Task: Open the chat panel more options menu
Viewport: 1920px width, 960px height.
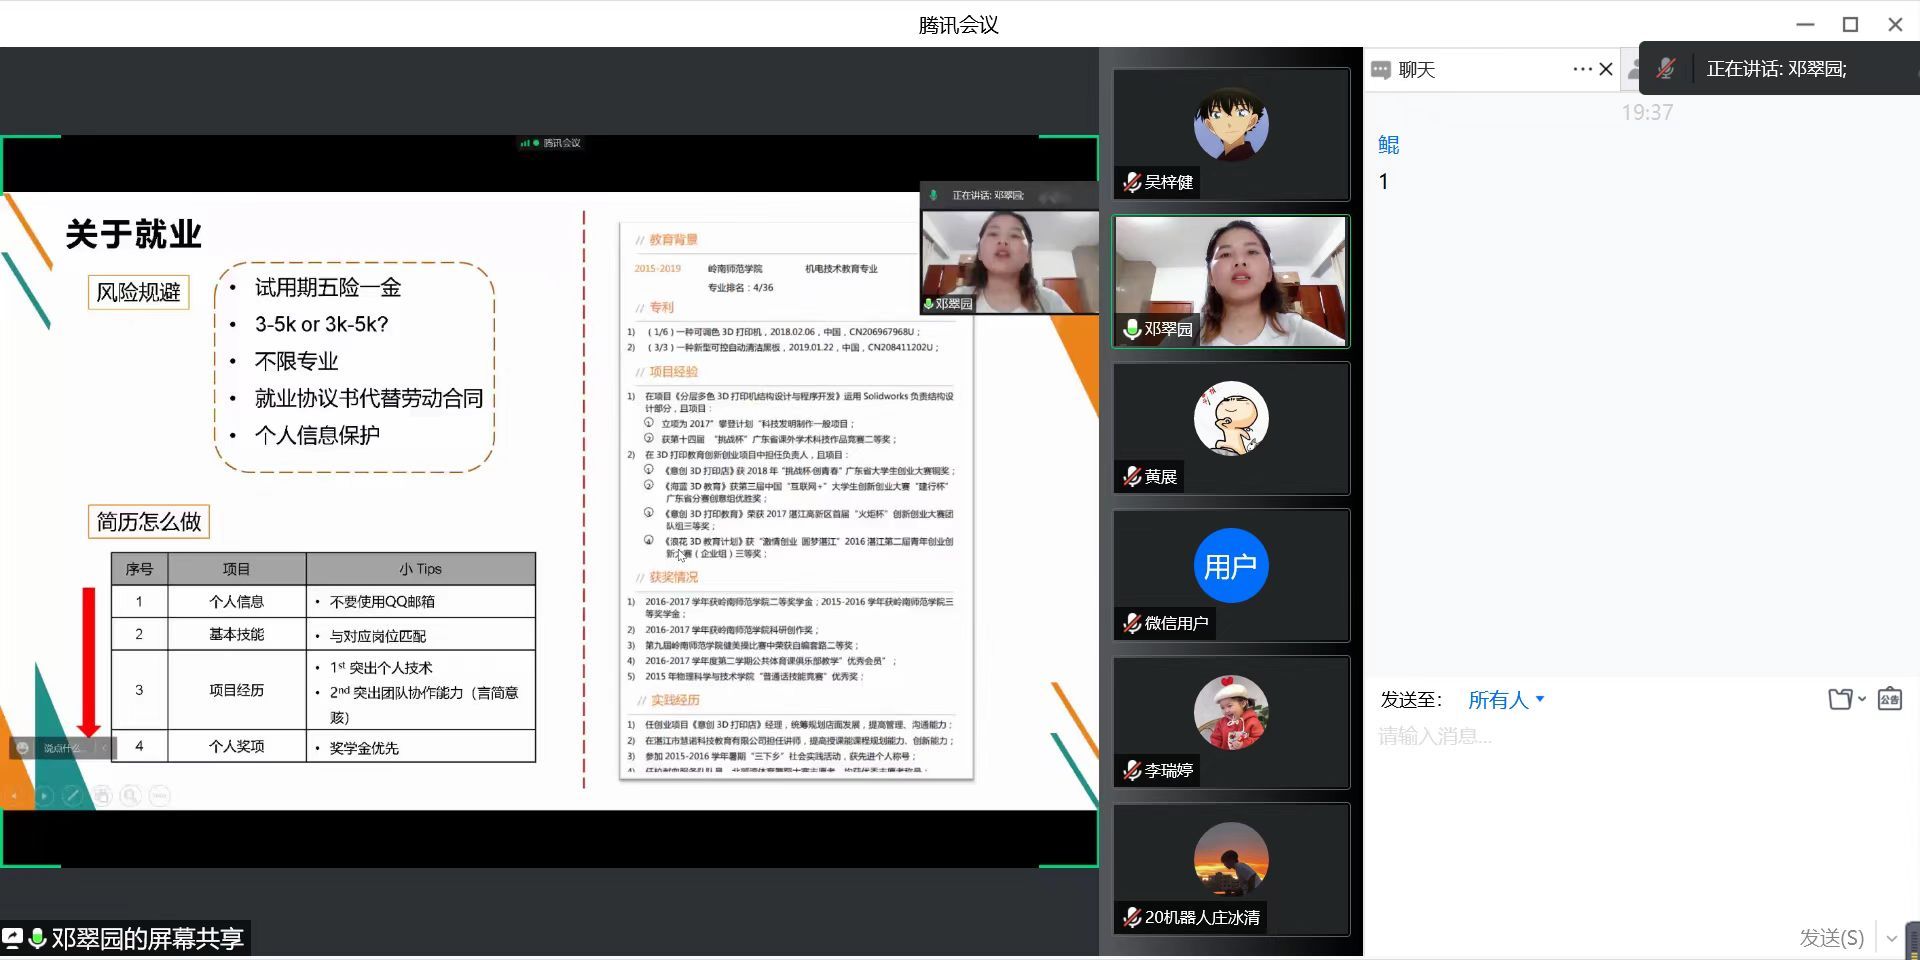Action: [1581, 69]
